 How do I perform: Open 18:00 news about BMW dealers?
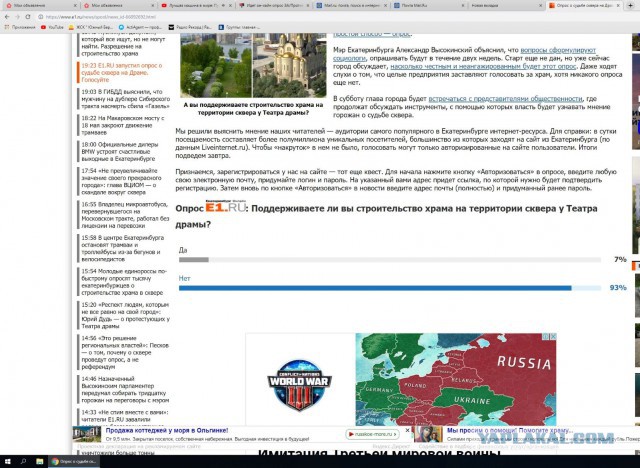click(120, 151)
